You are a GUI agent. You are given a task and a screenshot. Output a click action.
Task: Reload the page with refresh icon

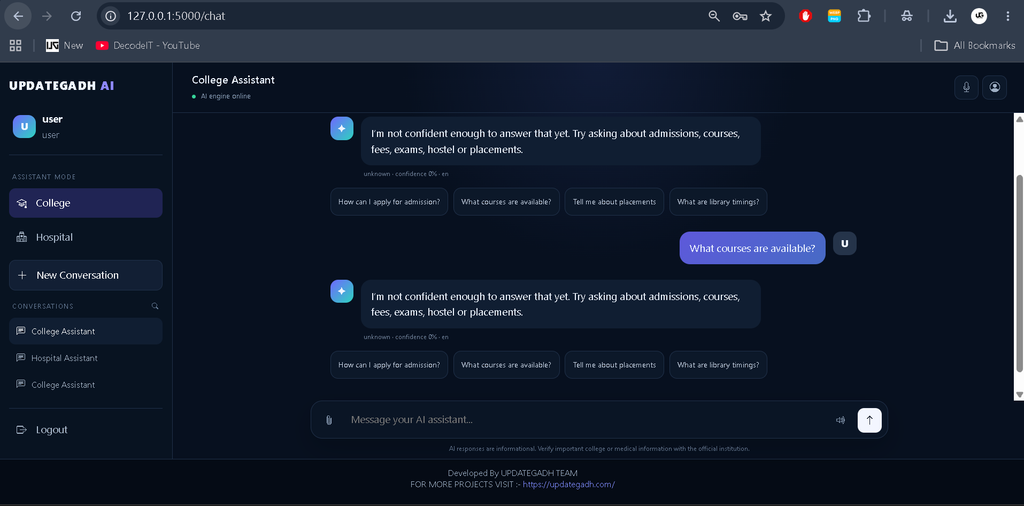76,16
